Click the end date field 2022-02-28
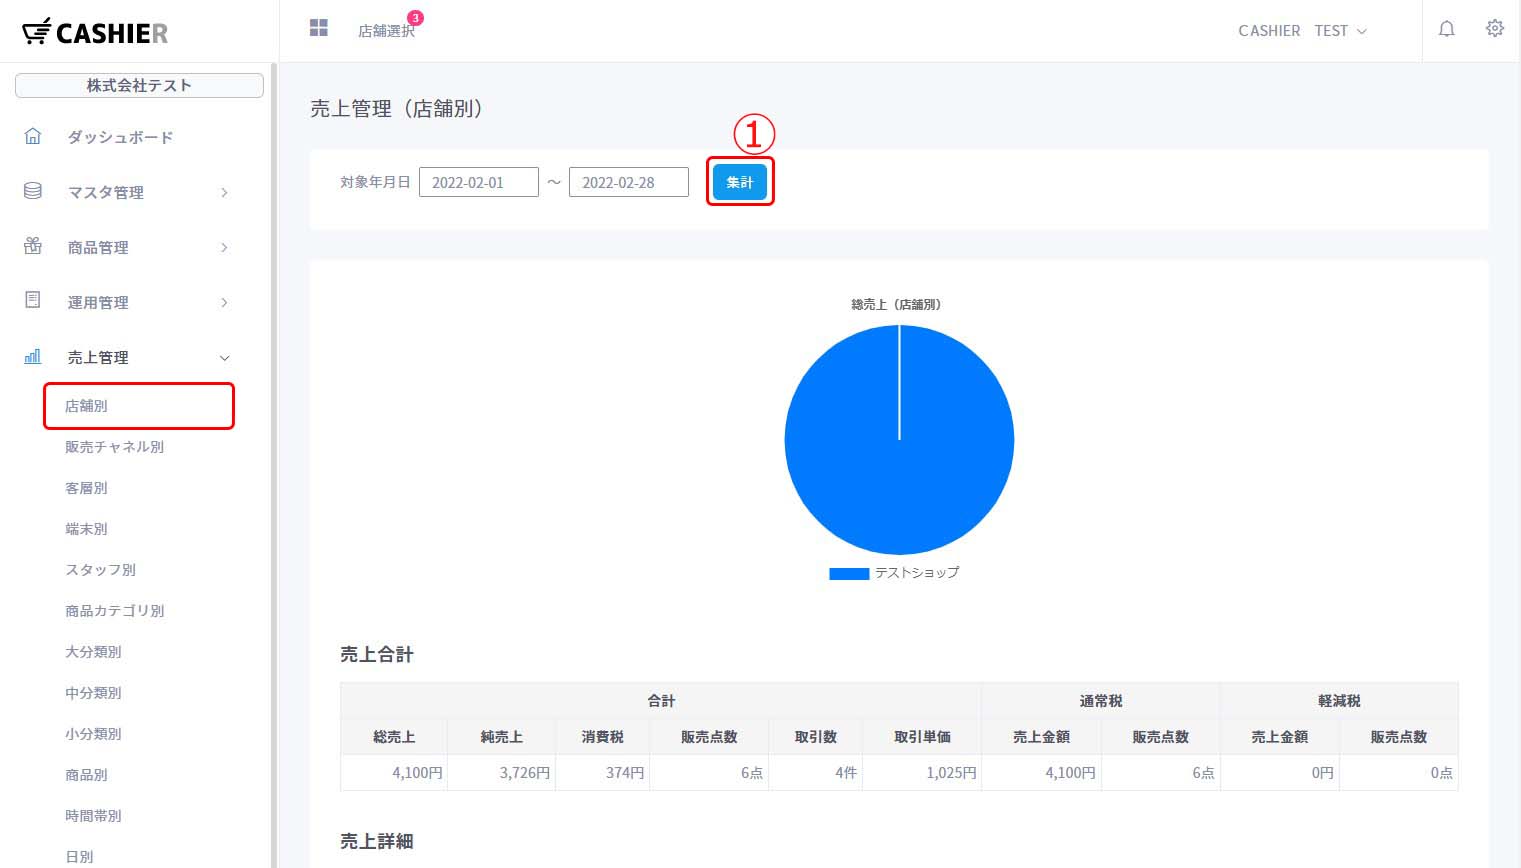The width and height of the screenshot is (1521, 868). pyautogui.click(x=629, y=182)
